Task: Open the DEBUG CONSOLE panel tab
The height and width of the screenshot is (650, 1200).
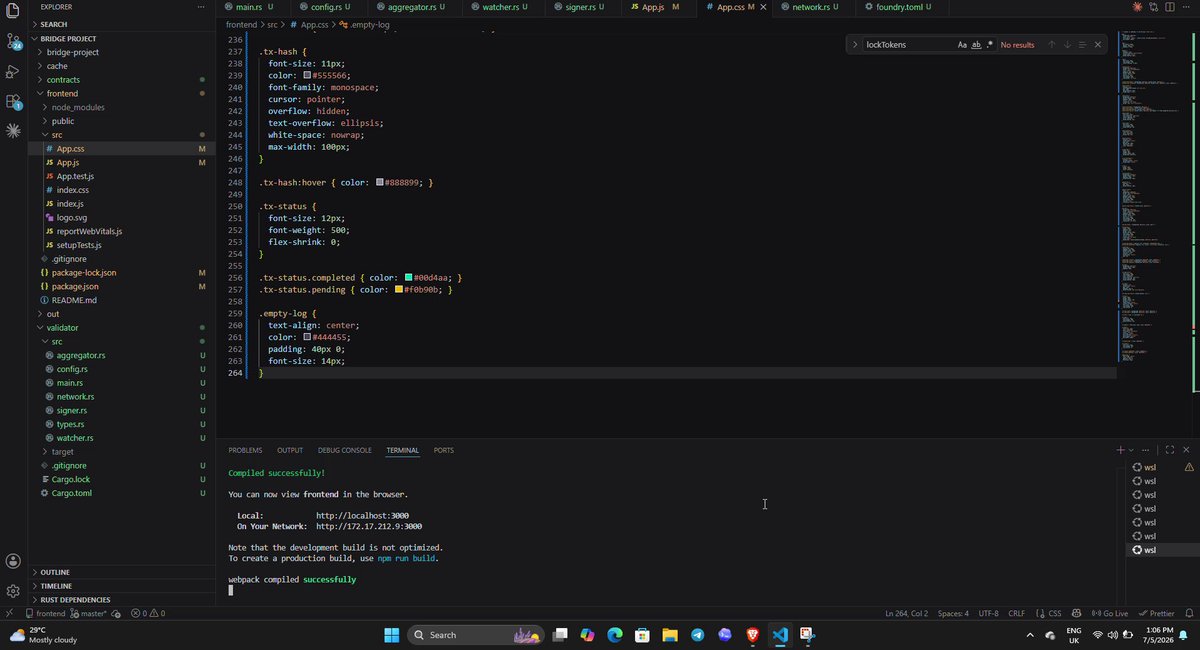Action: click(x=344, y=450)
